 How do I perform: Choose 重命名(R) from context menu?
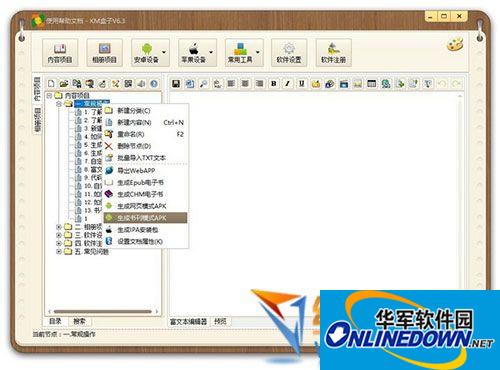146,134
